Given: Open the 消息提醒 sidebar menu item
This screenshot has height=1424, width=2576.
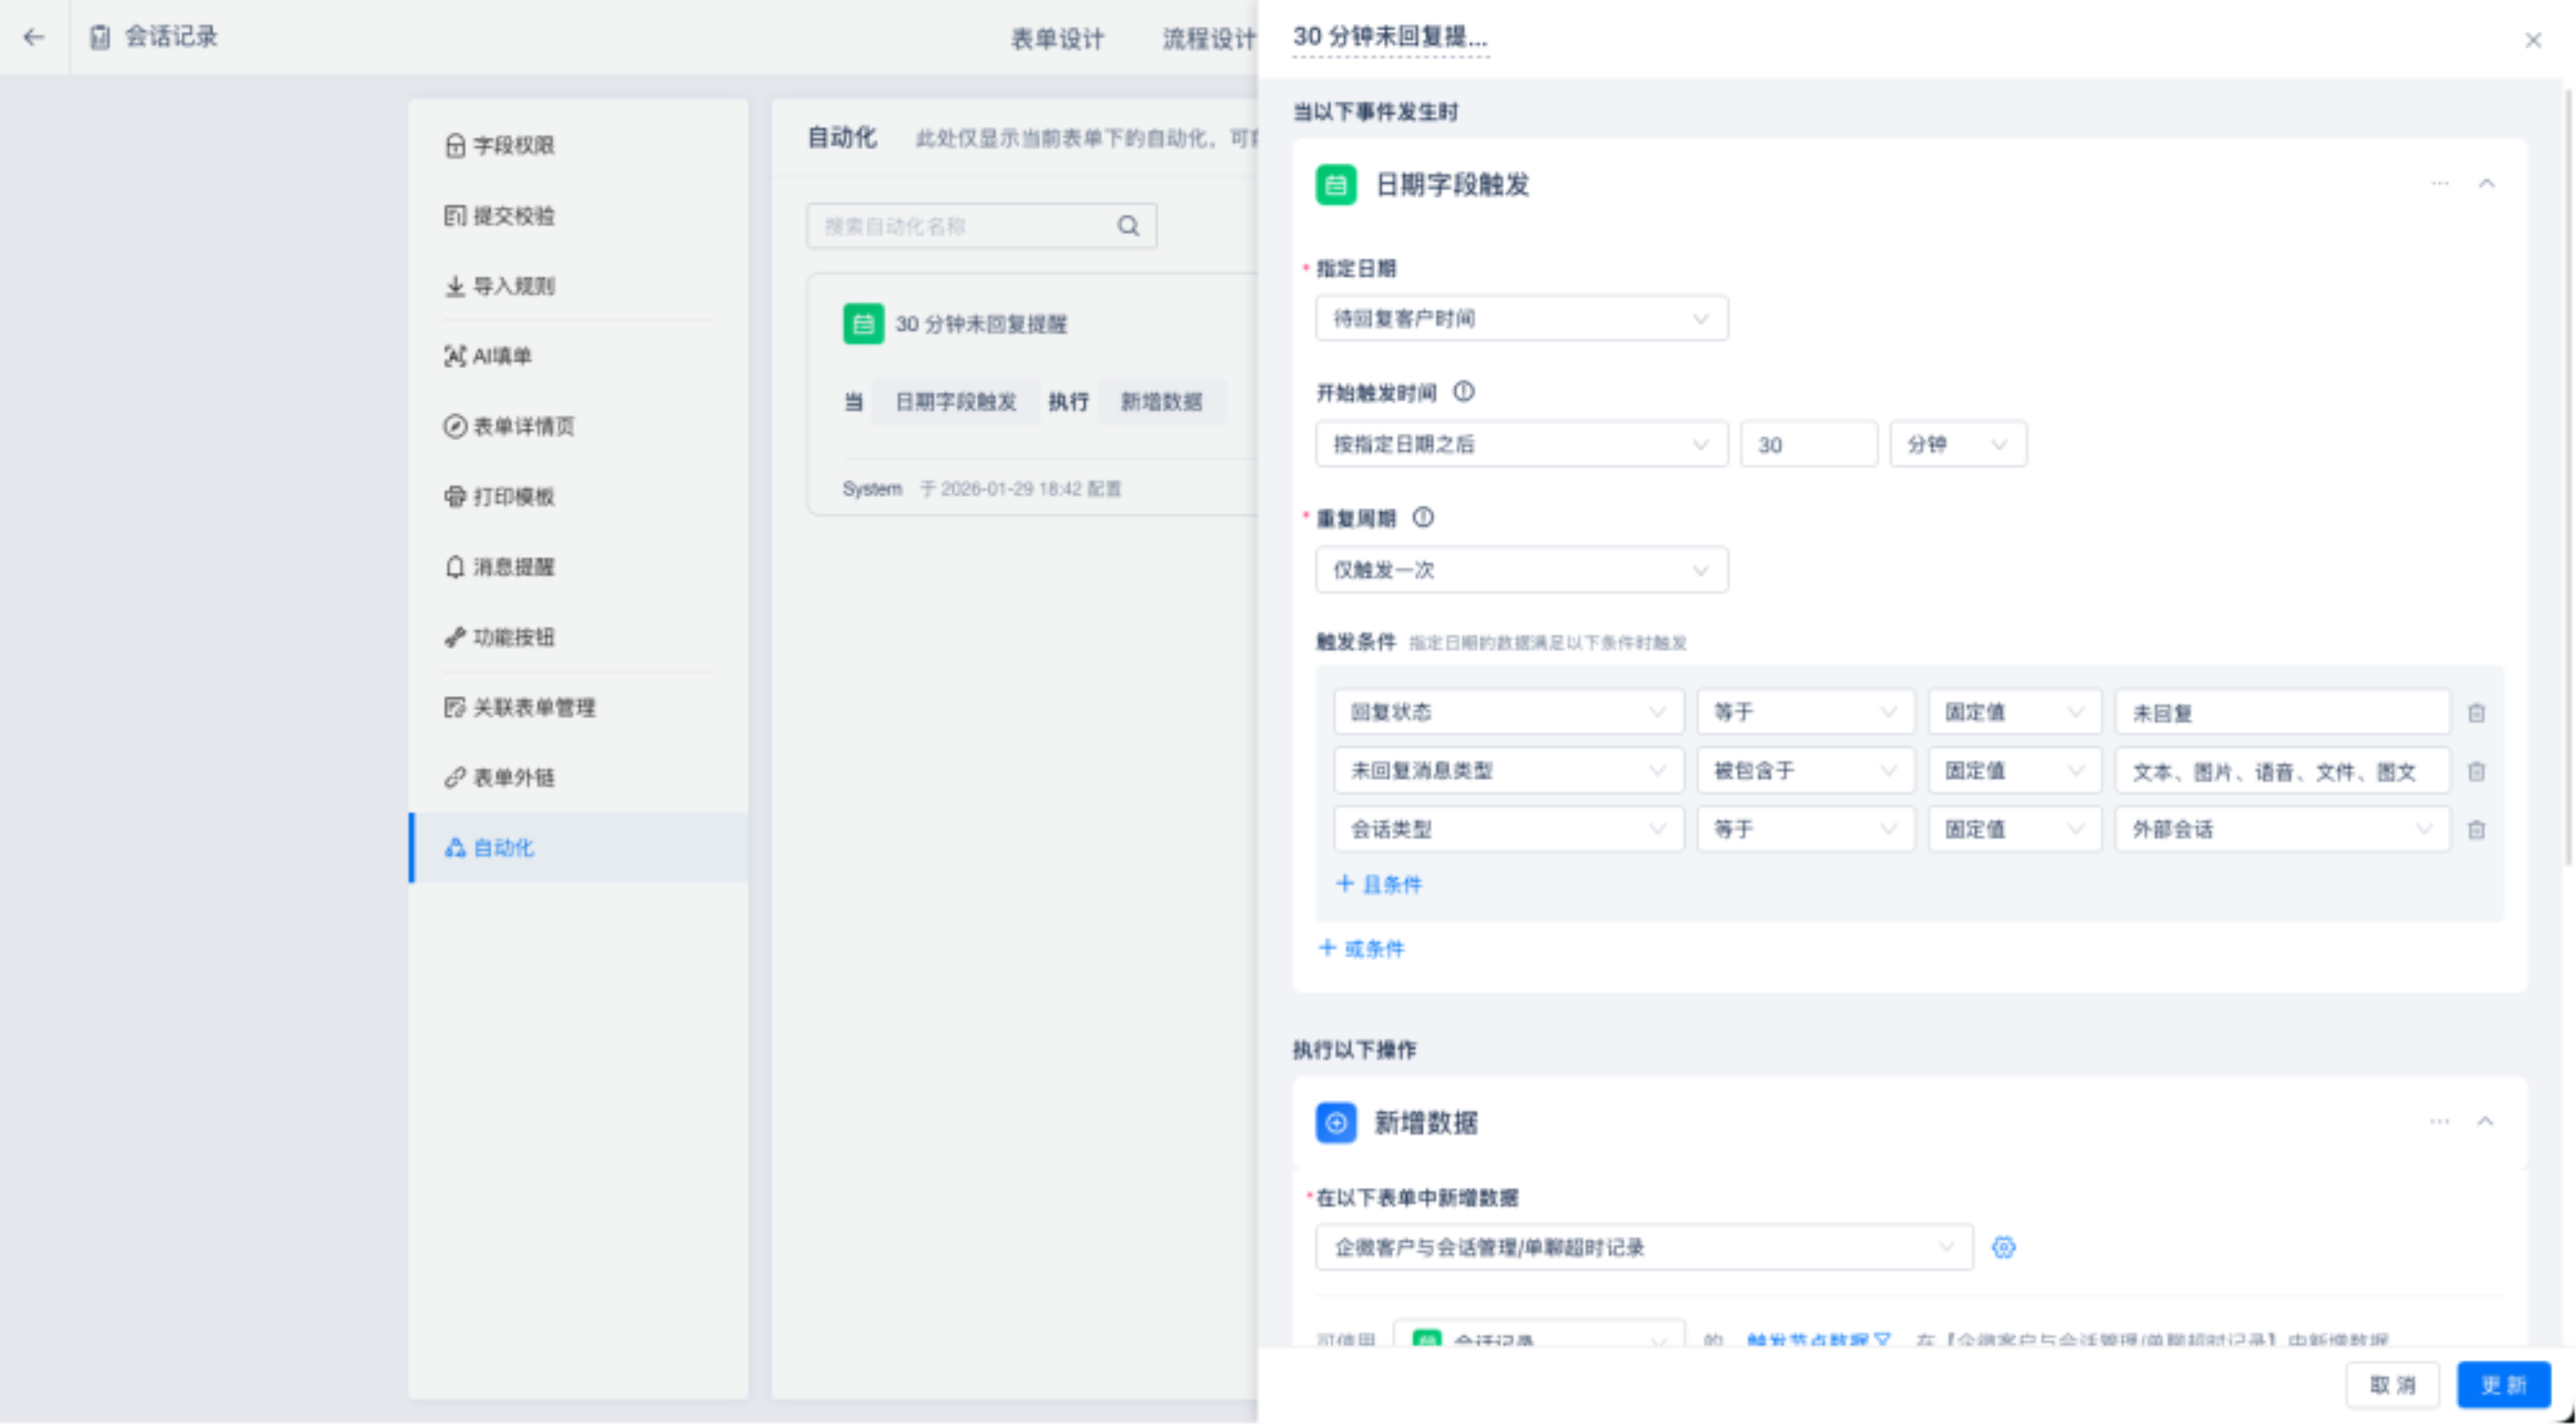Looking at the screenshot, I should pyautogui.click(x=513, y=567).
